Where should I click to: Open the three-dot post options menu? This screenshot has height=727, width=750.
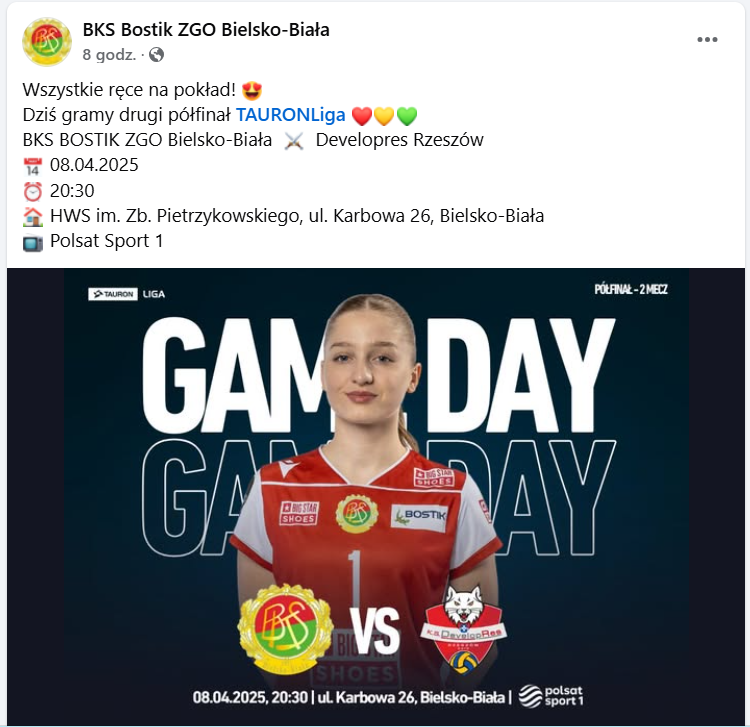[x=707, y=40]
